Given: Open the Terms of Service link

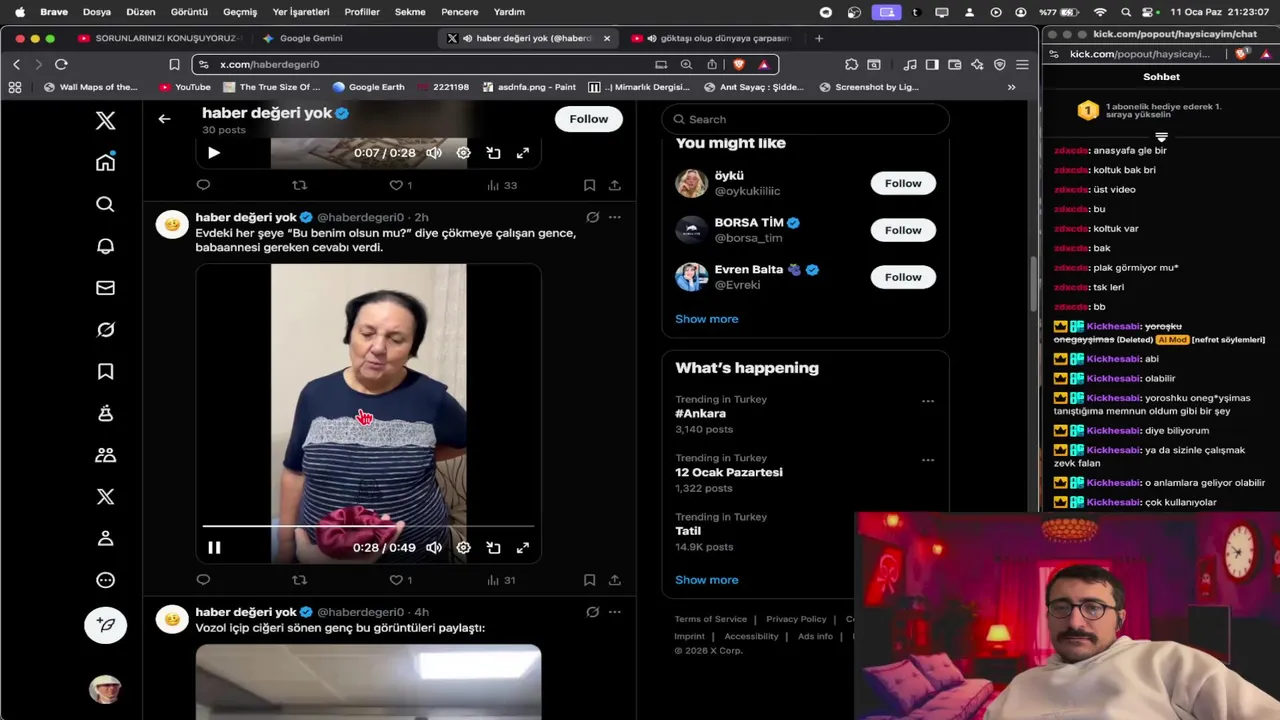Looking at the screenshot, I should pyautogui.click(x=710, y=619).
